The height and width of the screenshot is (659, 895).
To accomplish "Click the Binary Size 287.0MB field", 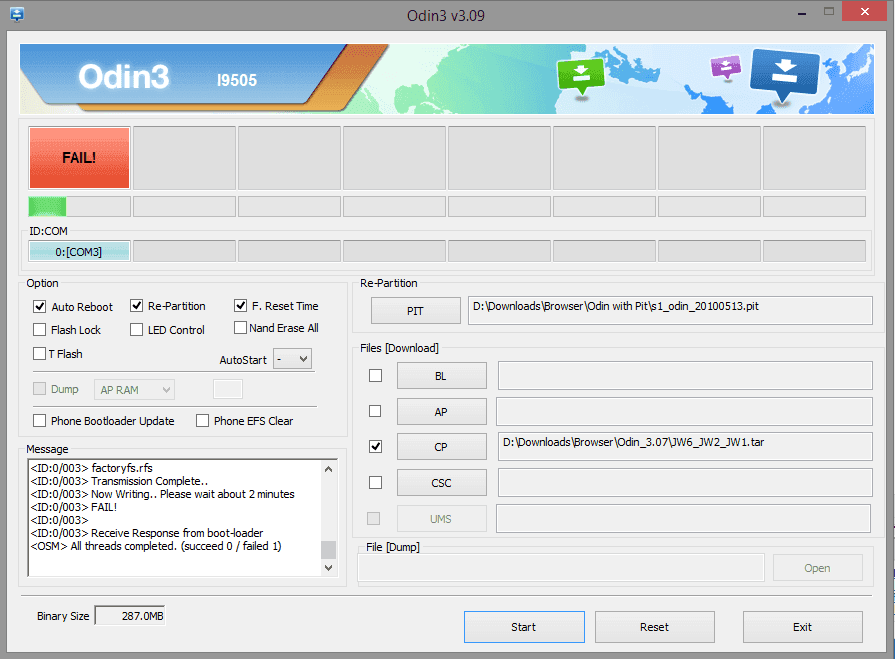I will 130,616.
